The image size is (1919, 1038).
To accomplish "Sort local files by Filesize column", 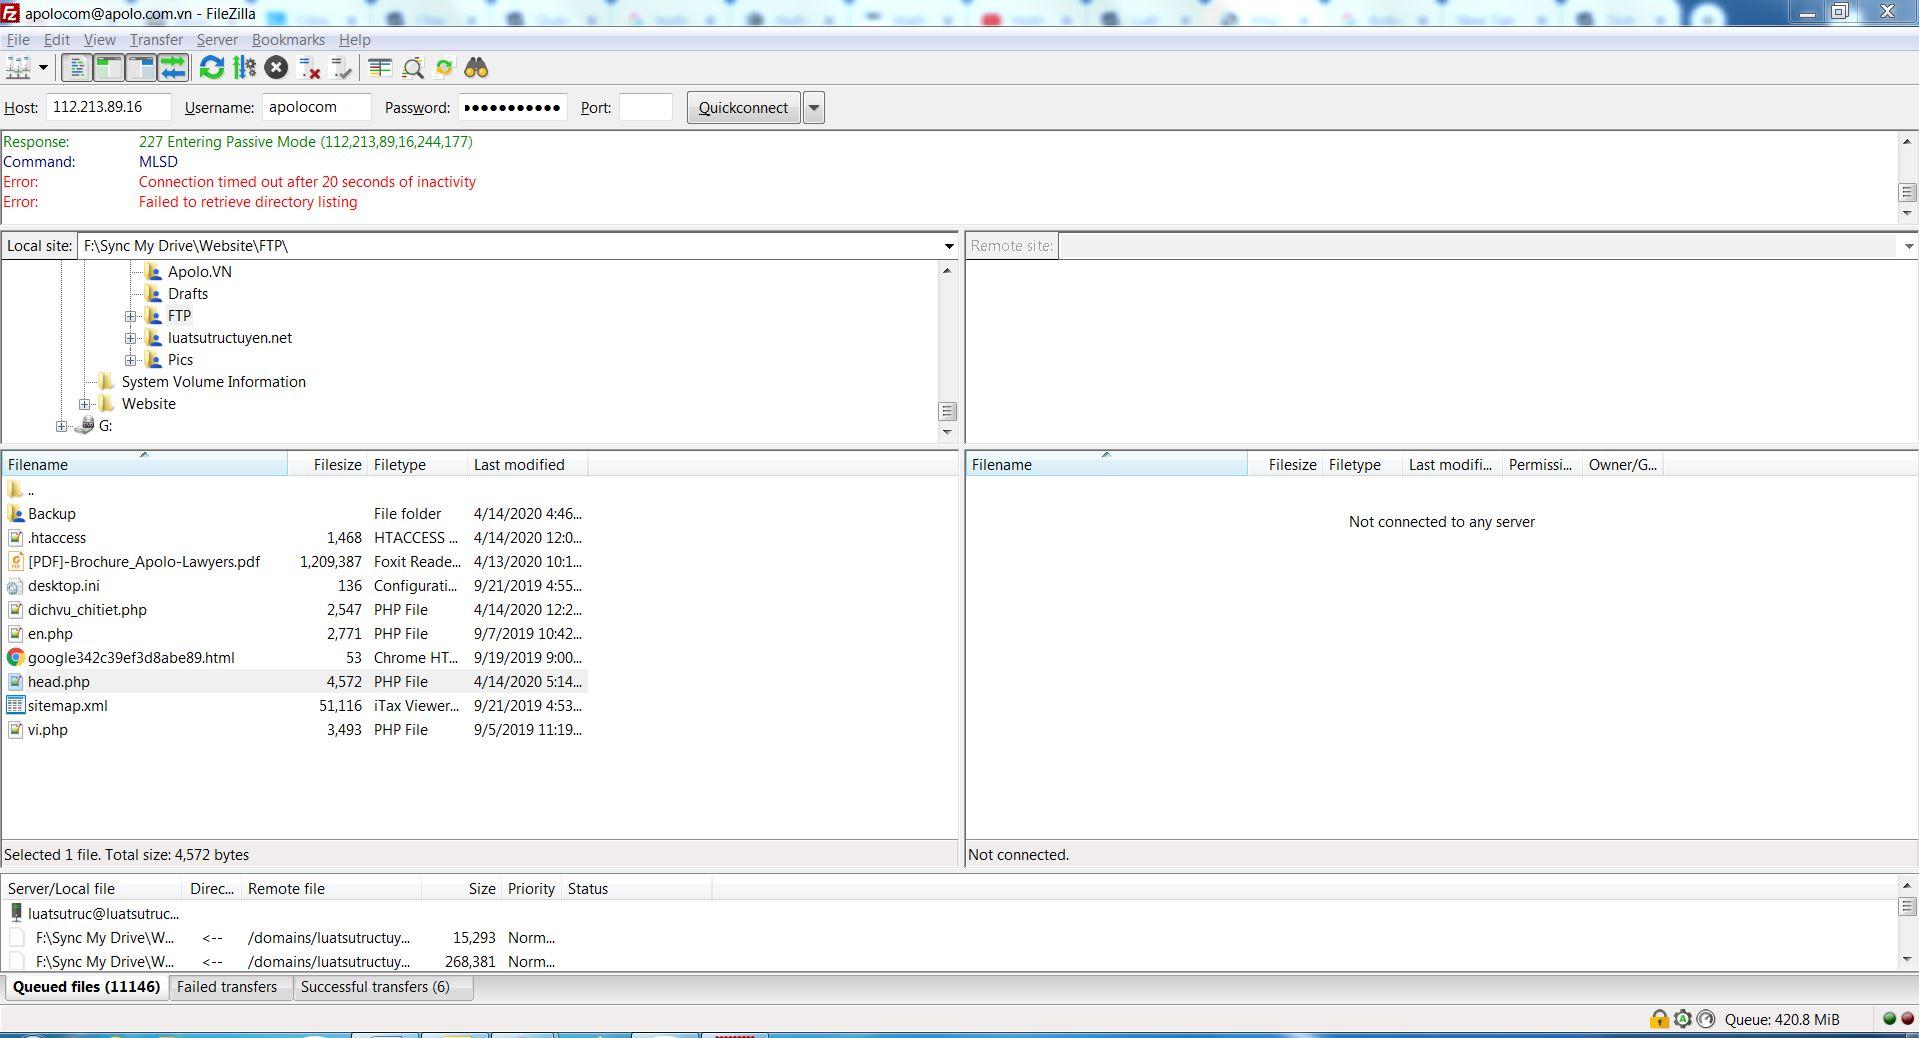I will 327,464.
